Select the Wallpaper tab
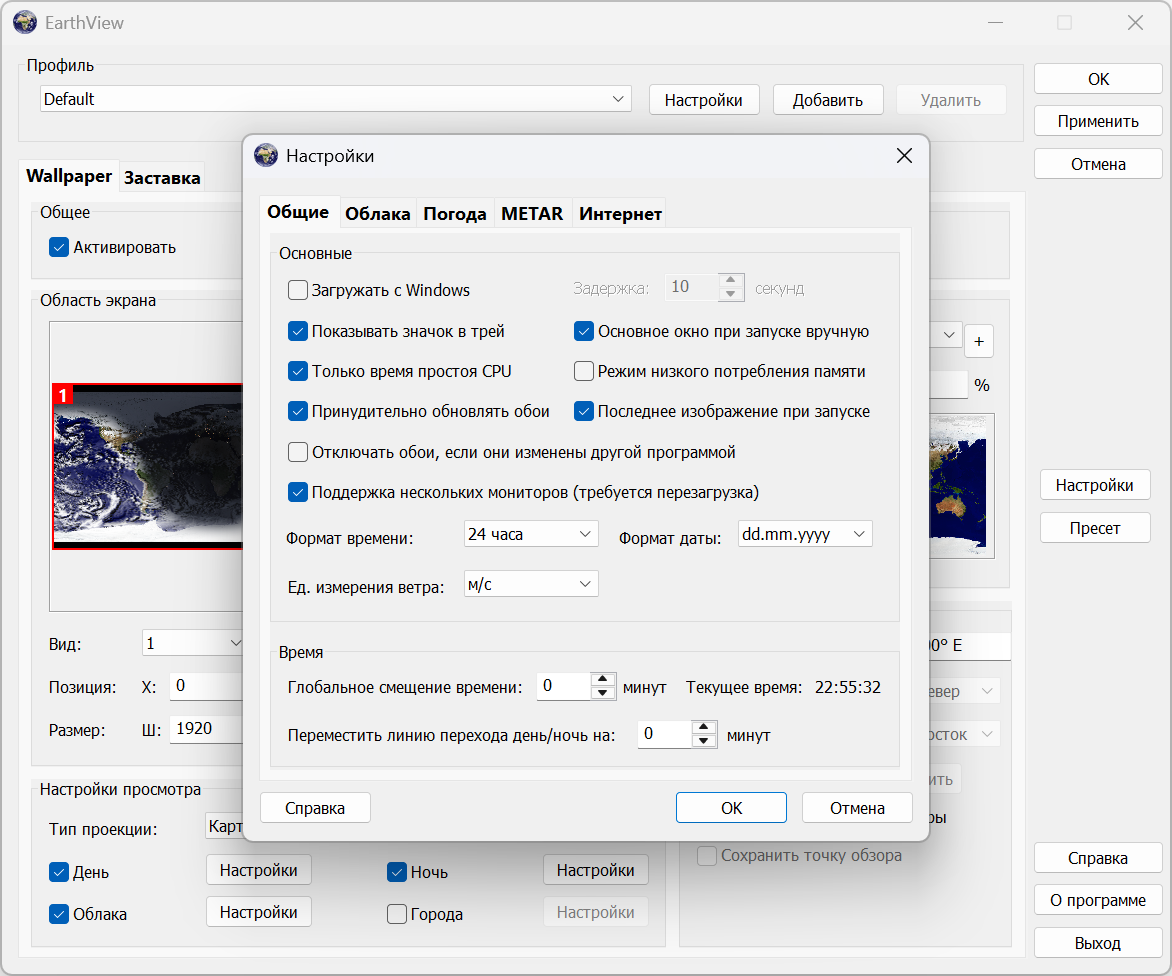 tap(69, 176)
